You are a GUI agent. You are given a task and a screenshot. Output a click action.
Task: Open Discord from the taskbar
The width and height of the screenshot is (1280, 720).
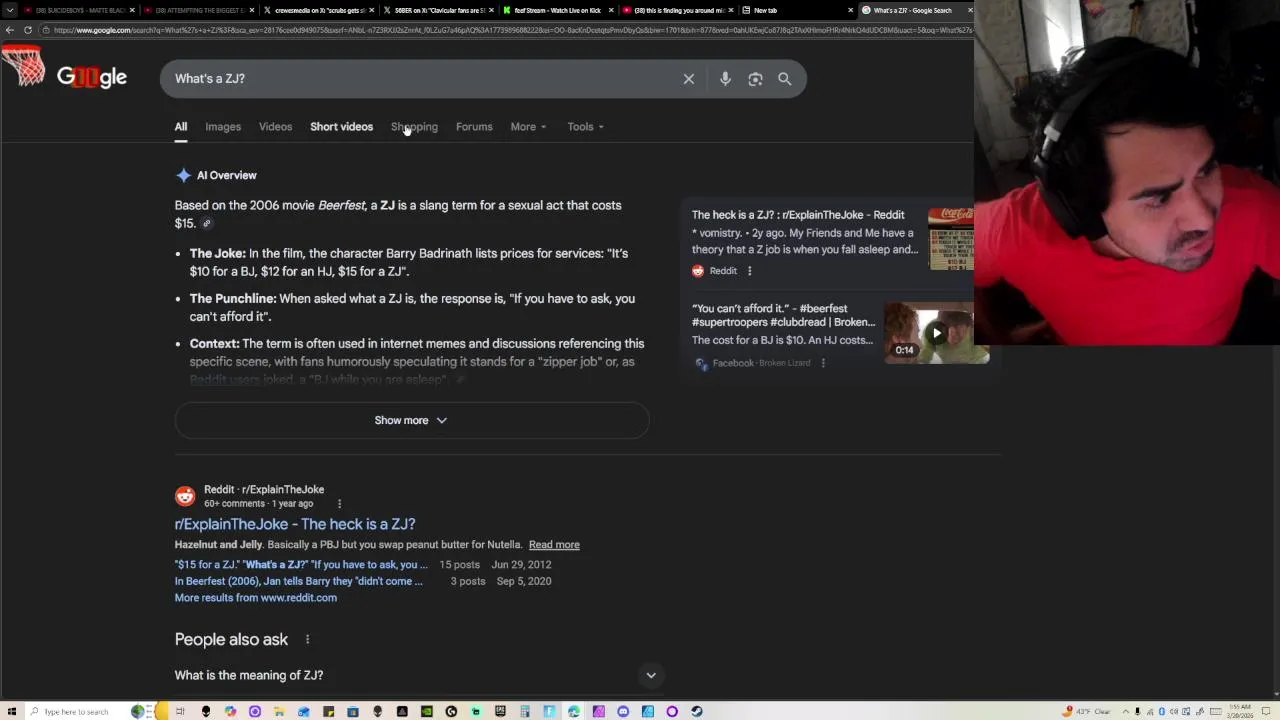tap(623, 711)
